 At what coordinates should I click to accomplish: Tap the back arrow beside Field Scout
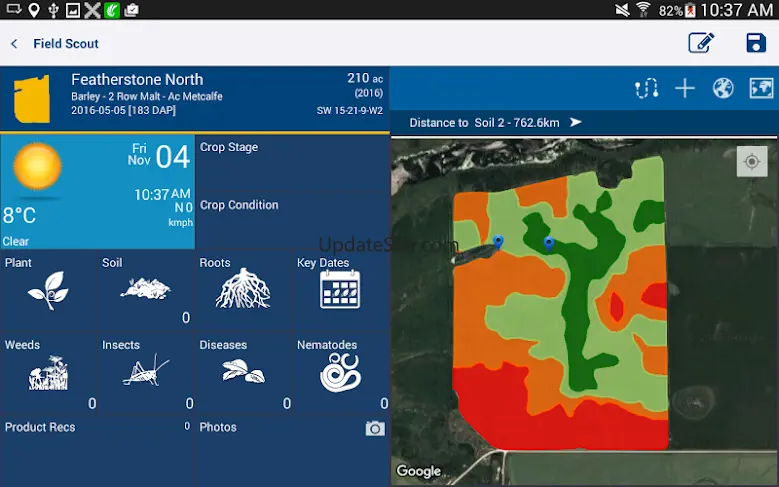(14, 44)
